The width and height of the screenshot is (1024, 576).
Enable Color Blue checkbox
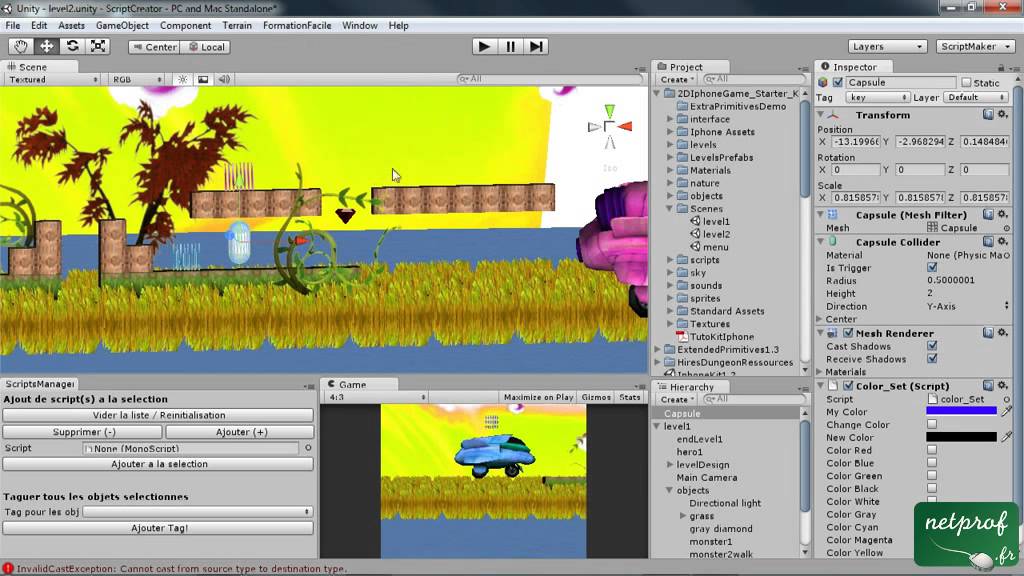point(932,463)
